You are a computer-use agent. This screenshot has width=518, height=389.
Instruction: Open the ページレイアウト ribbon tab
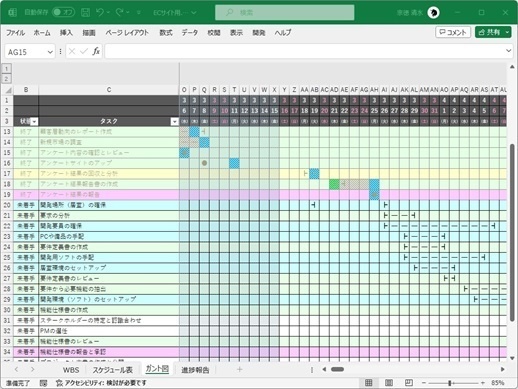[x=127, y=33]
